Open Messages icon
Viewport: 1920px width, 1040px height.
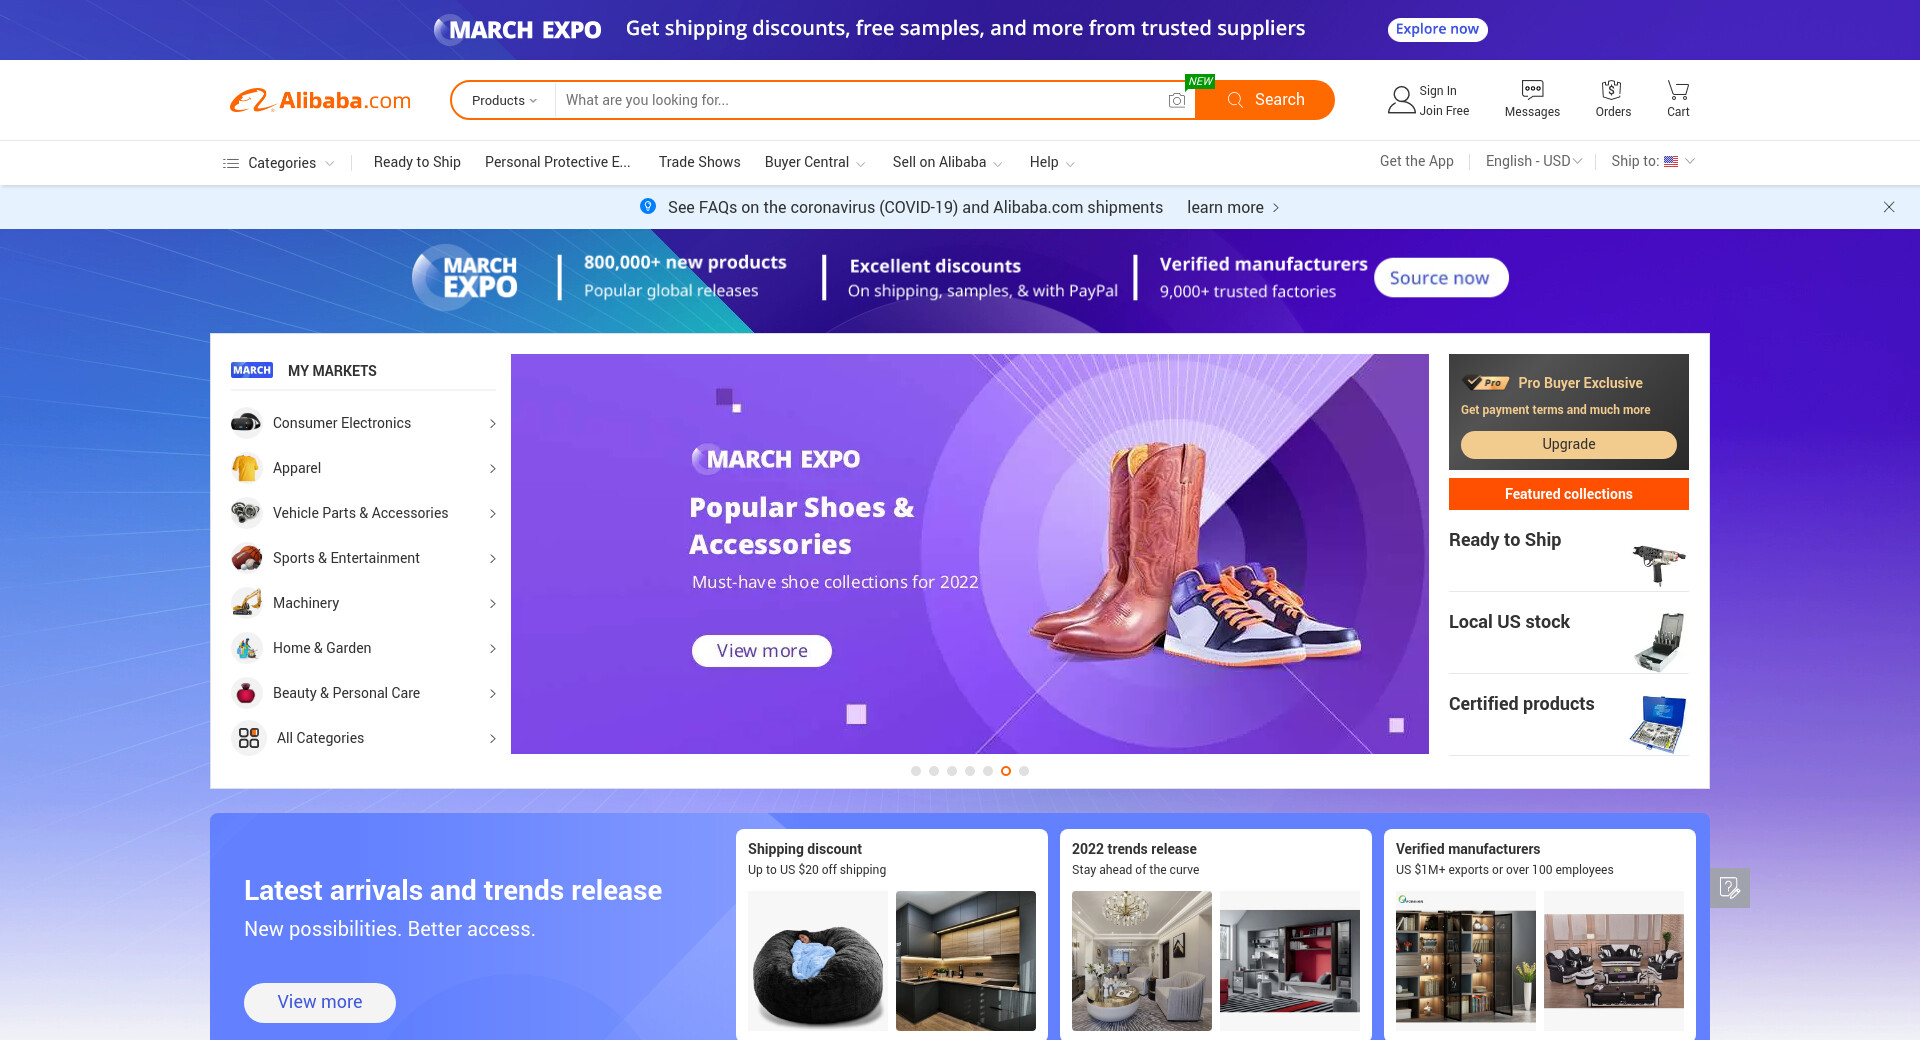click(x=1532, y=89)
